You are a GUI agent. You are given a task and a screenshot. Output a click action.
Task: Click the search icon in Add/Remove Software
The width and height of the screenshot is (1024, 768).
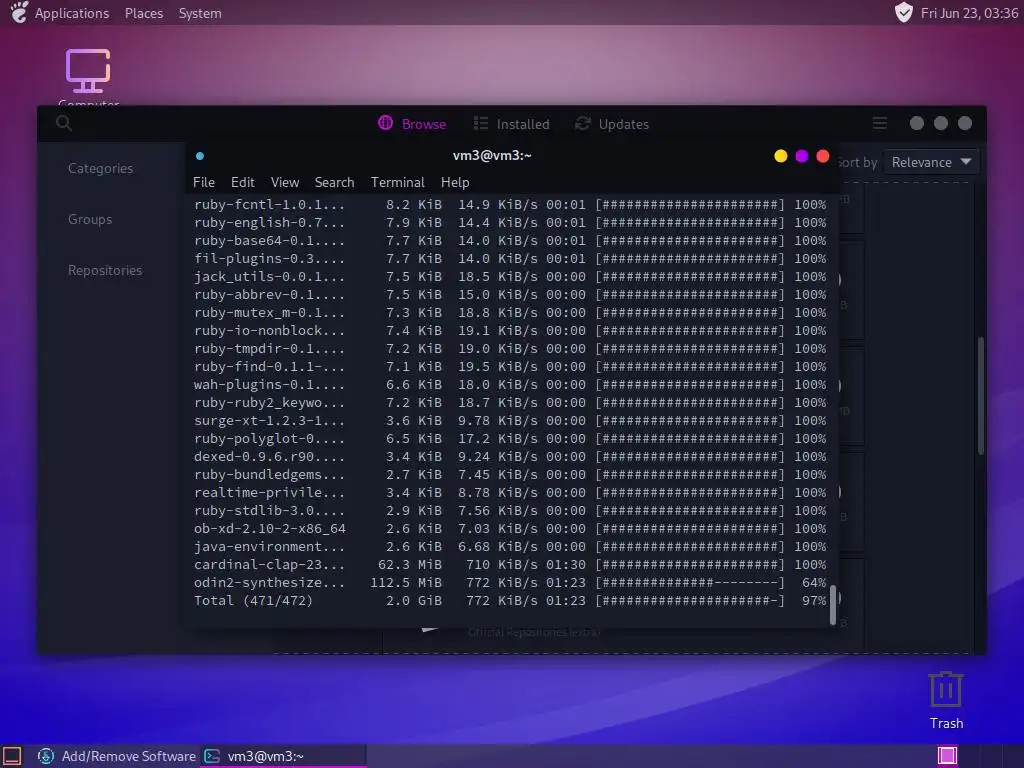pyautogui.click(x=63, y=123)
